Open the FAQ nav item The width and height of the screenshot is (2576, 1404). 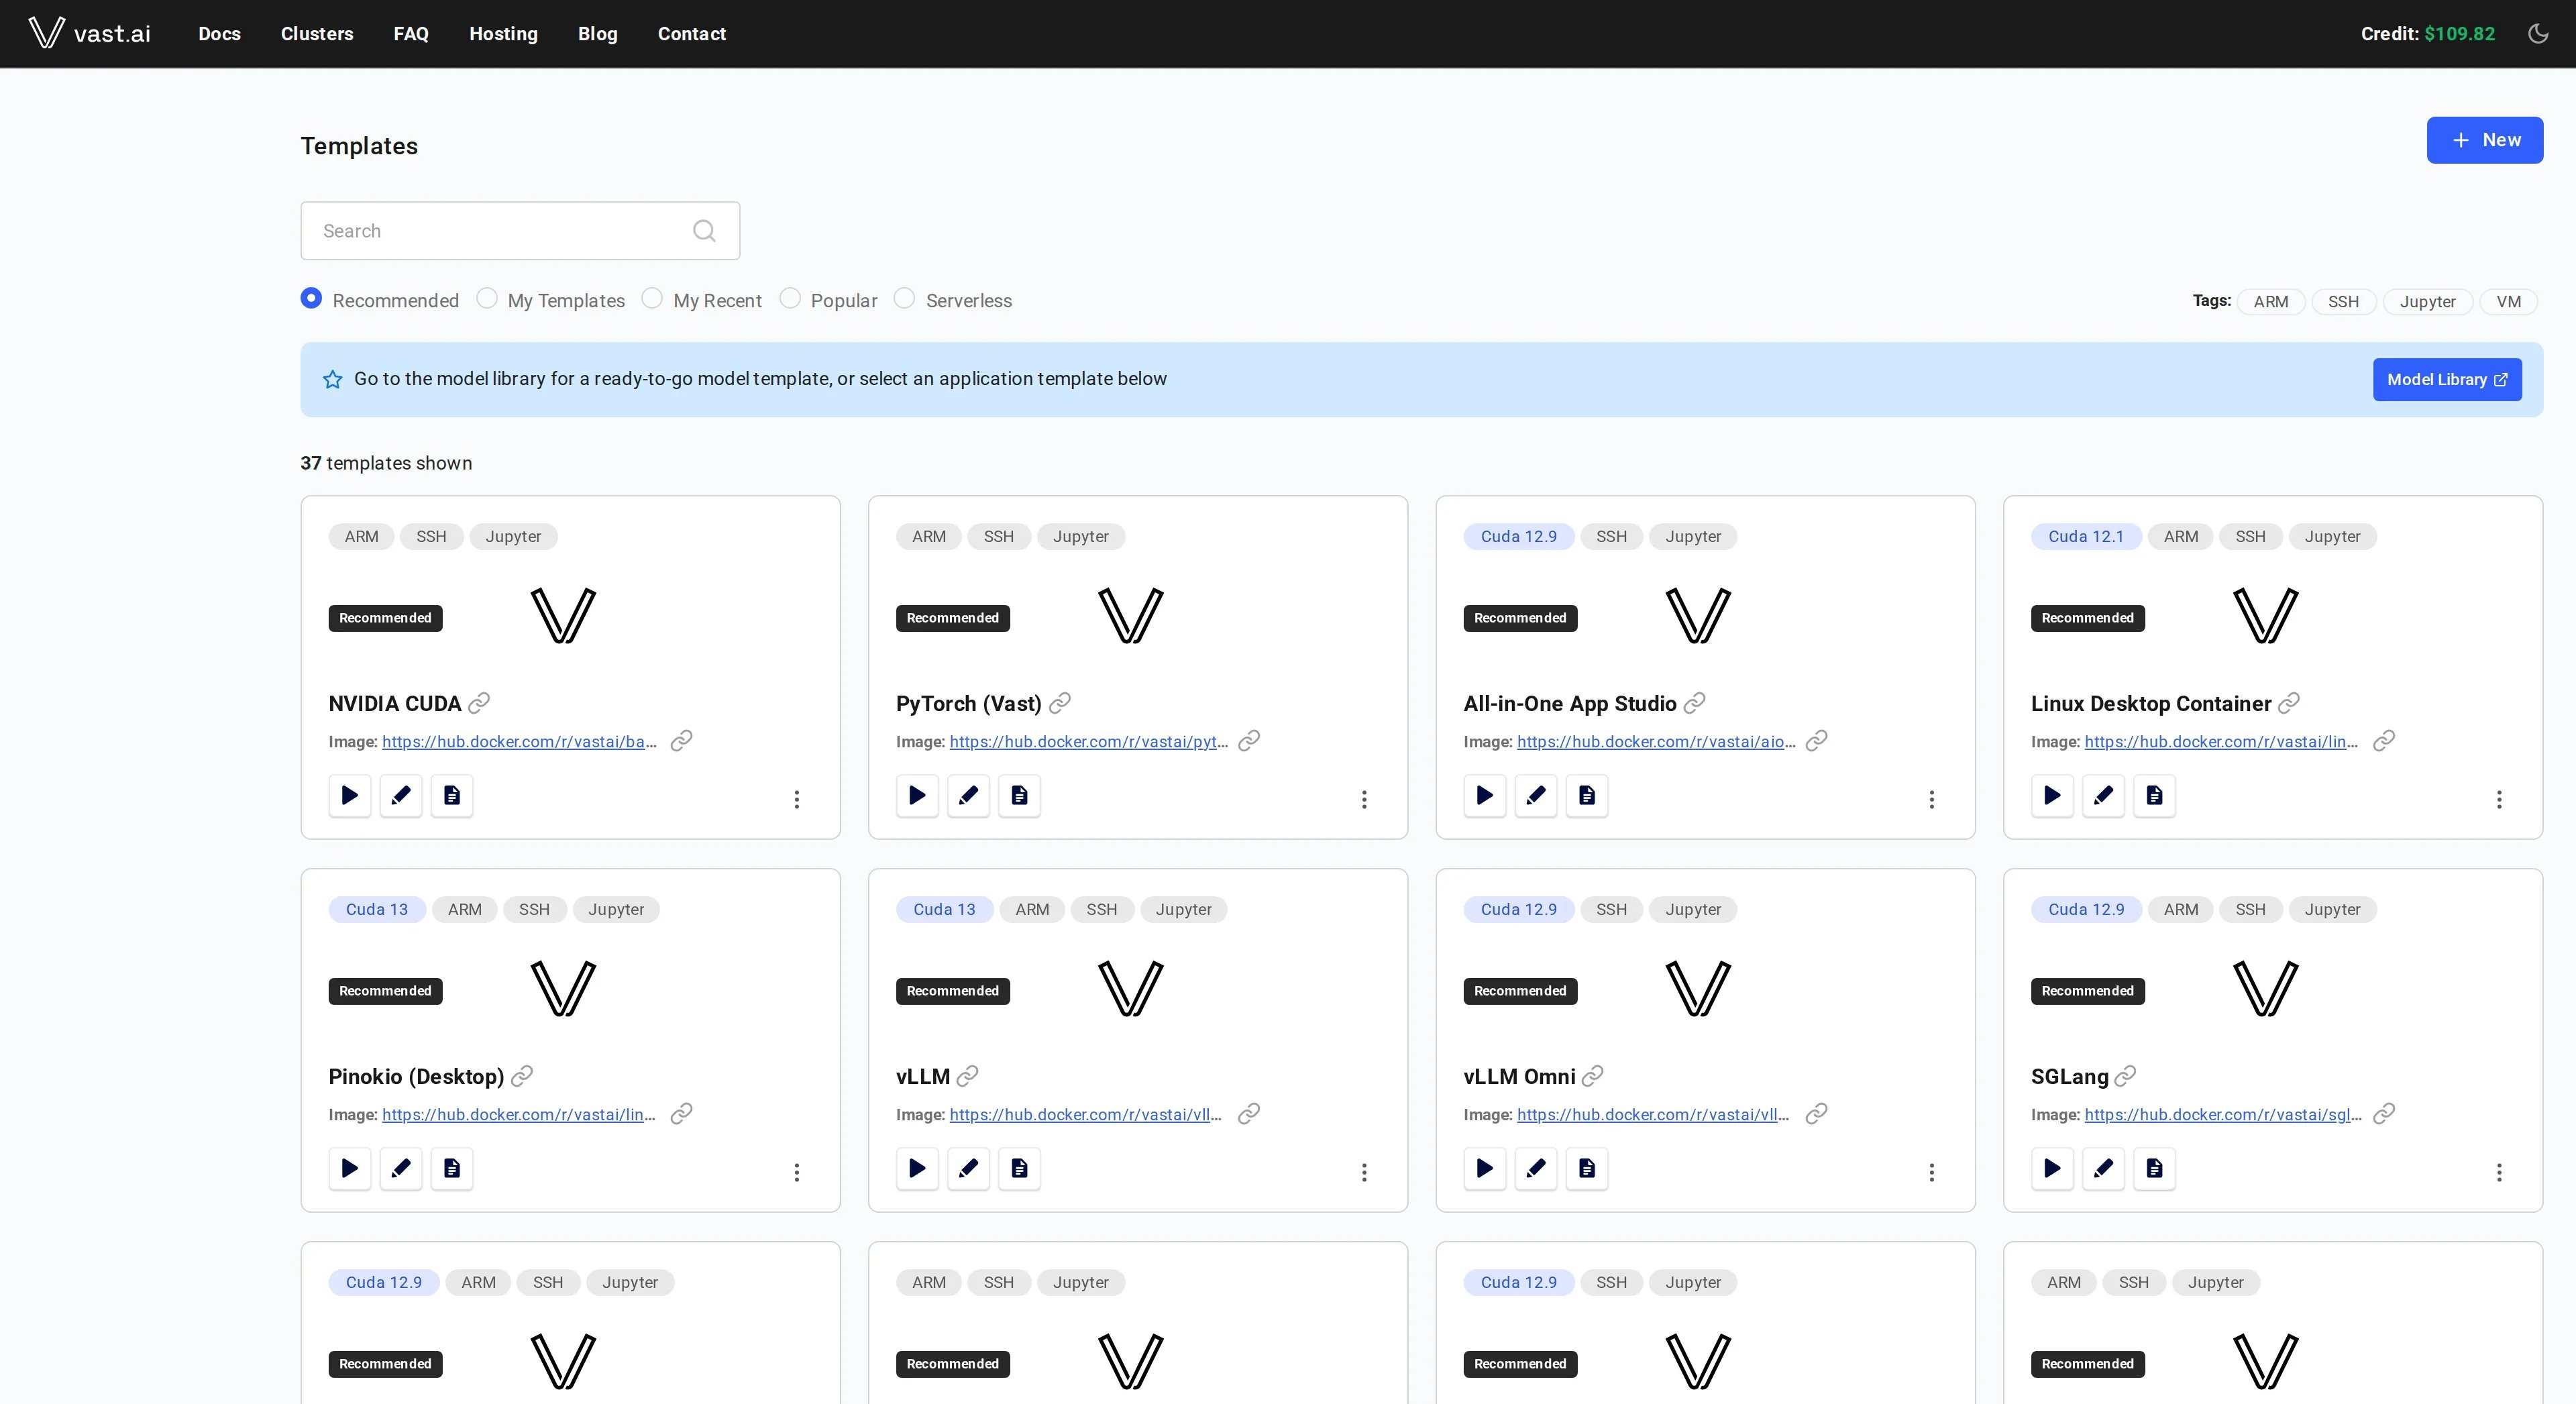coord(411,34)
